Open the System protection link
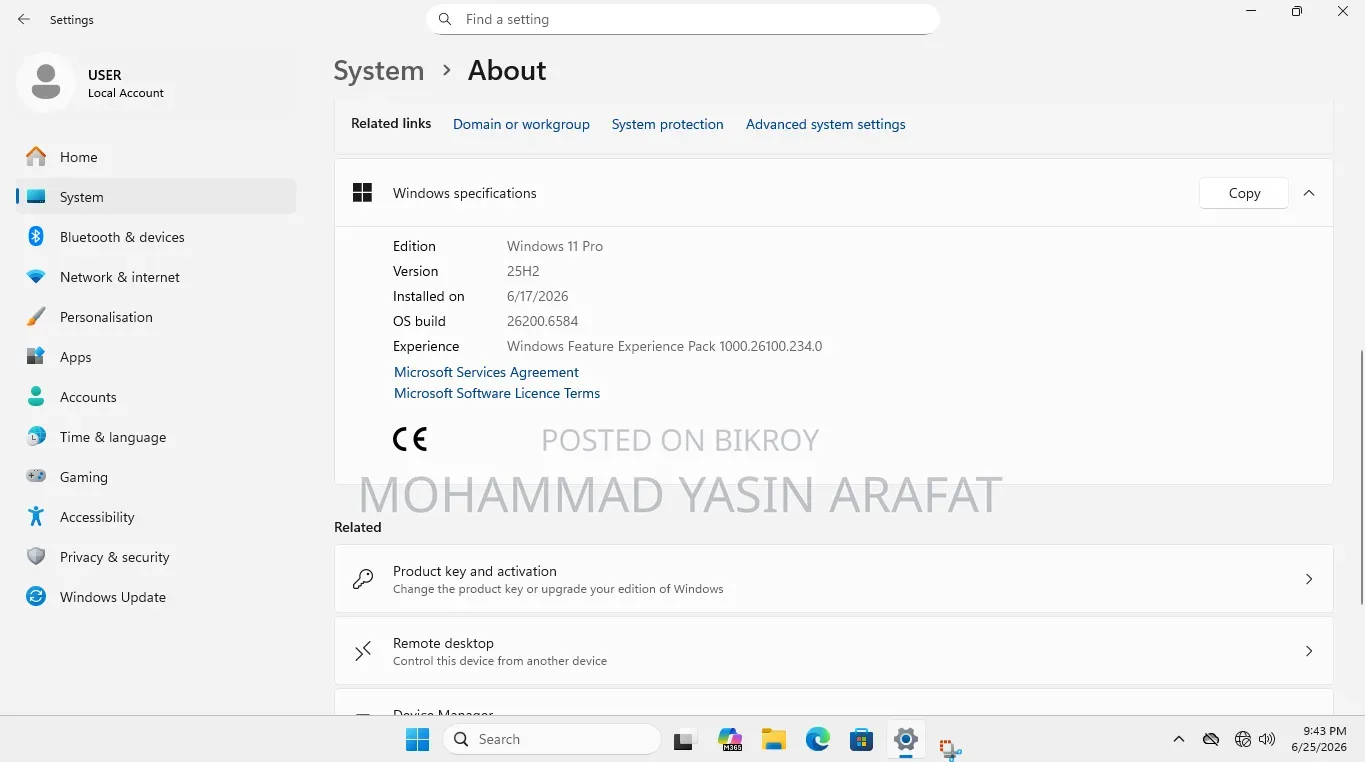The height and width of the screenshot is (762, 1365). pyautogui.click(x=667, y=124)
